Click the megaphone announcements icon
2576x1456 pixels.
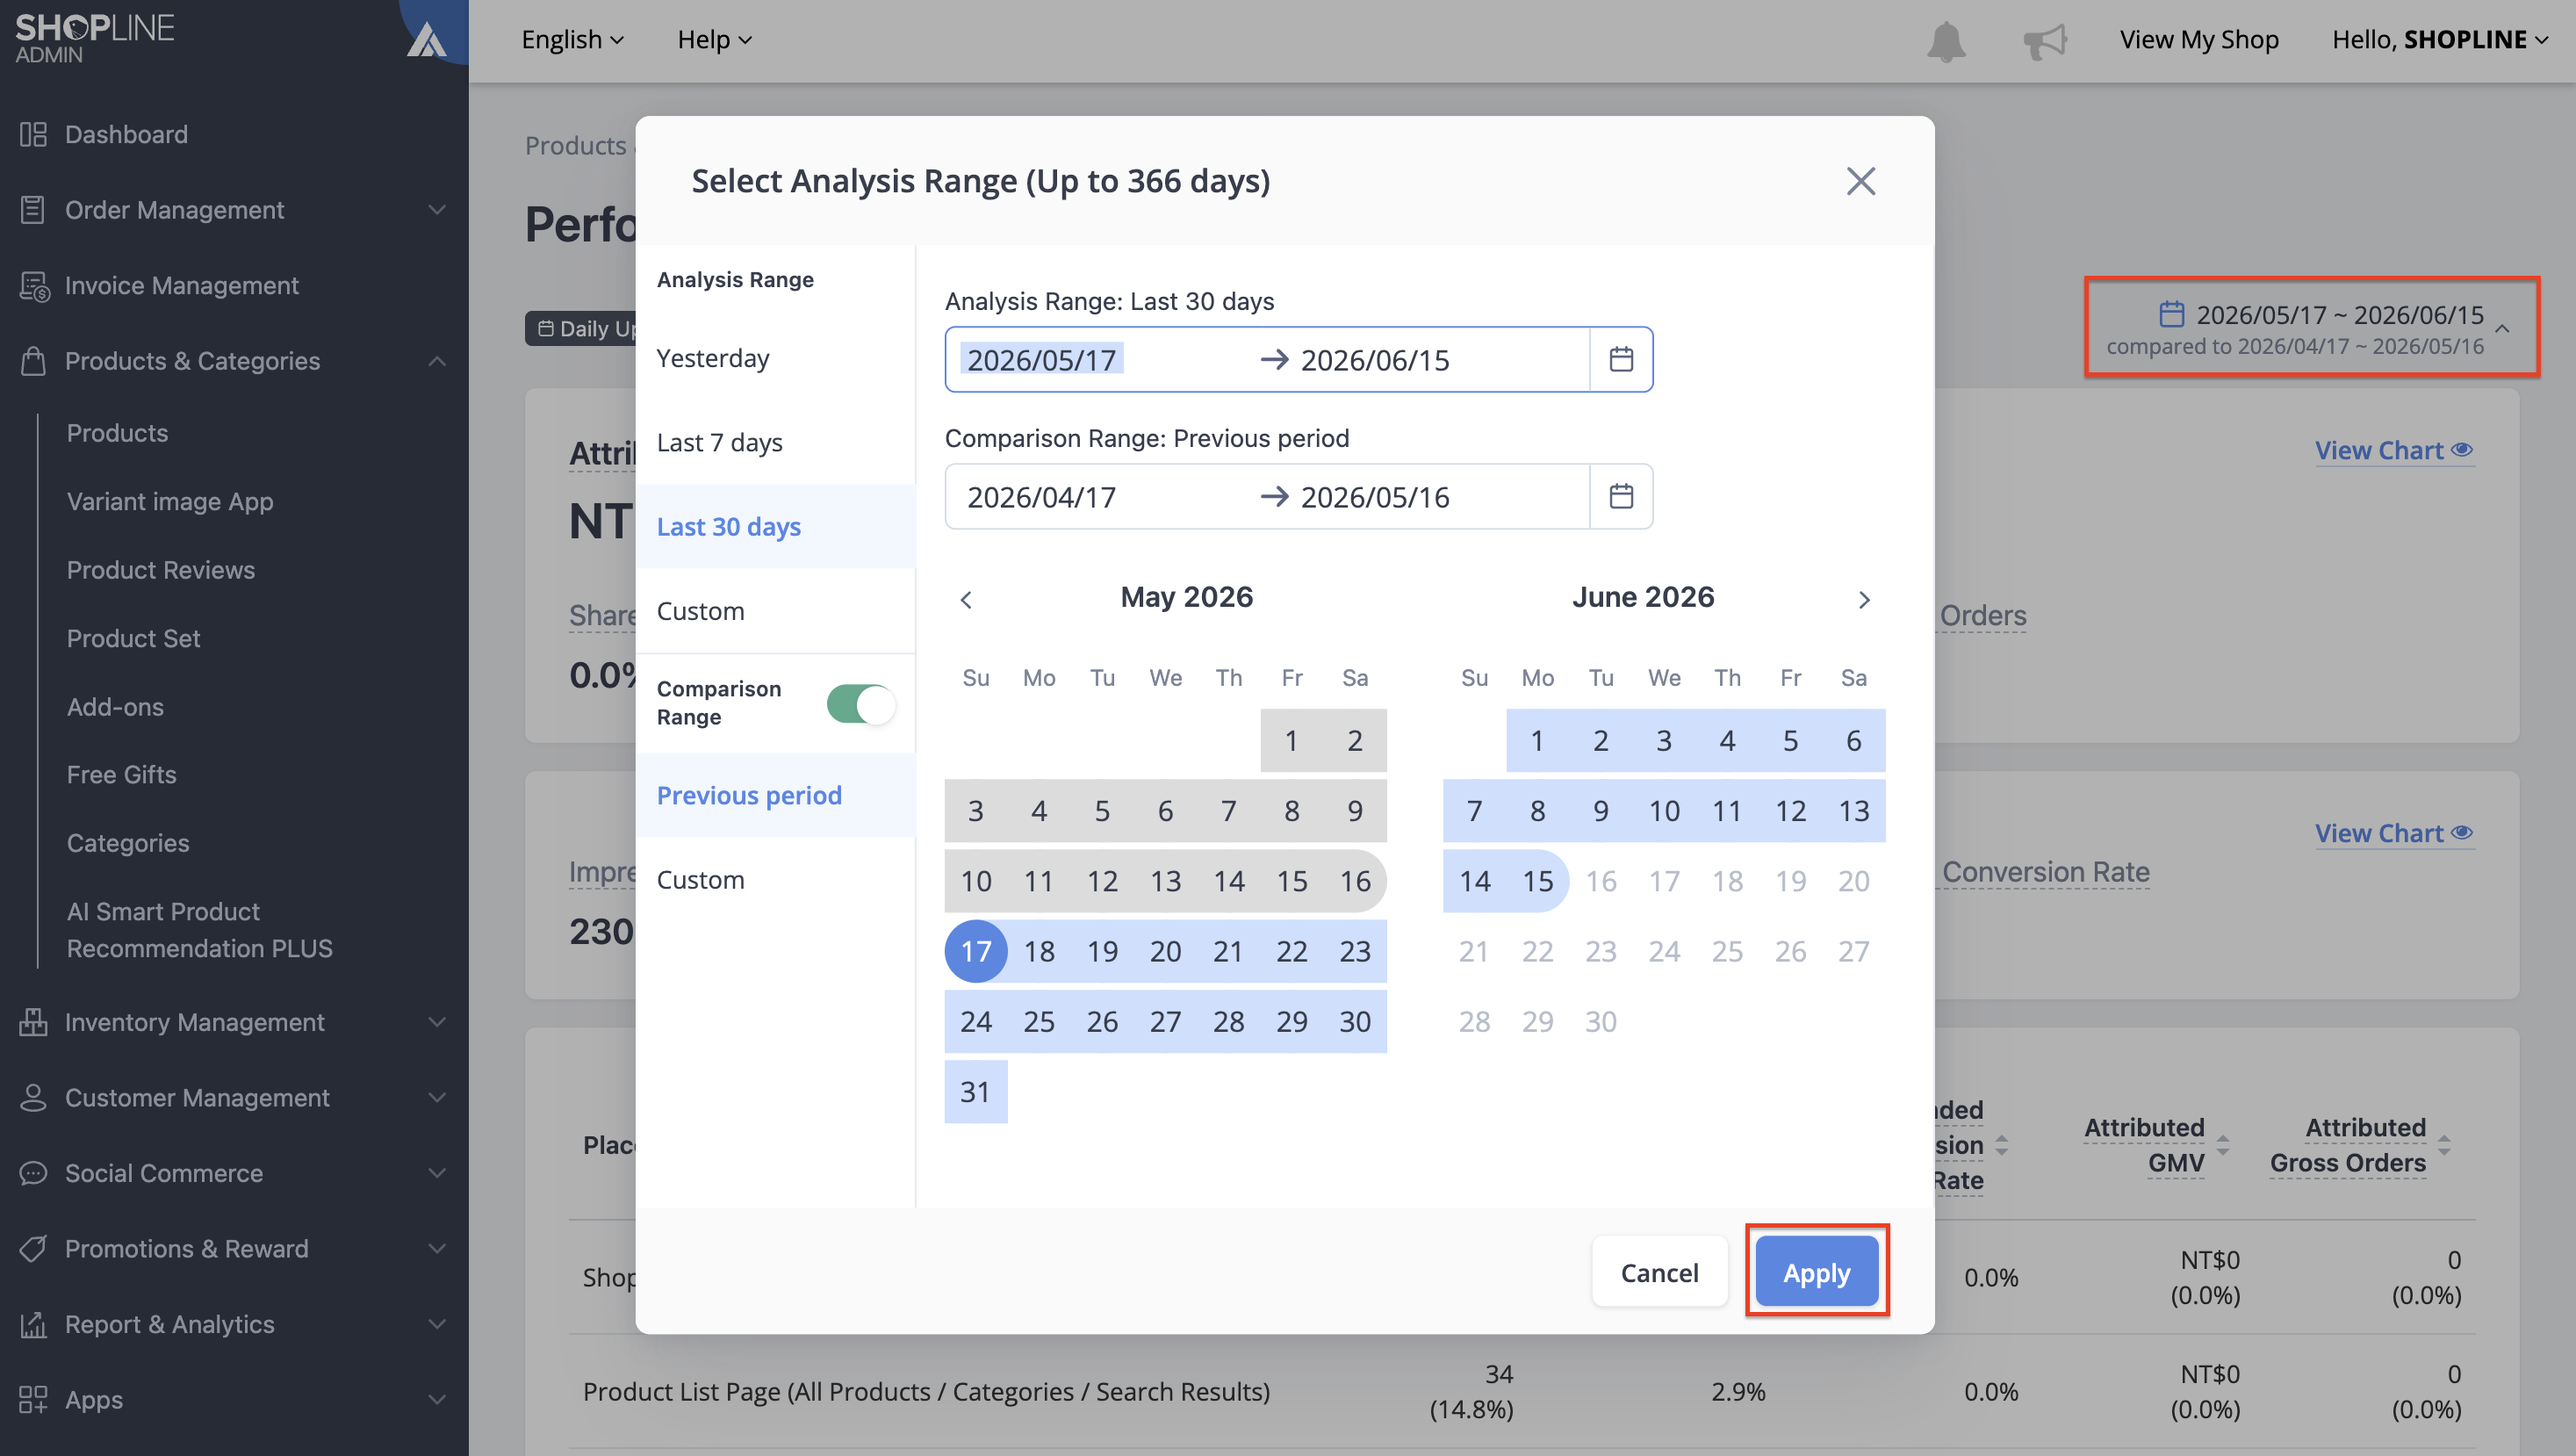pos(2043,40)
